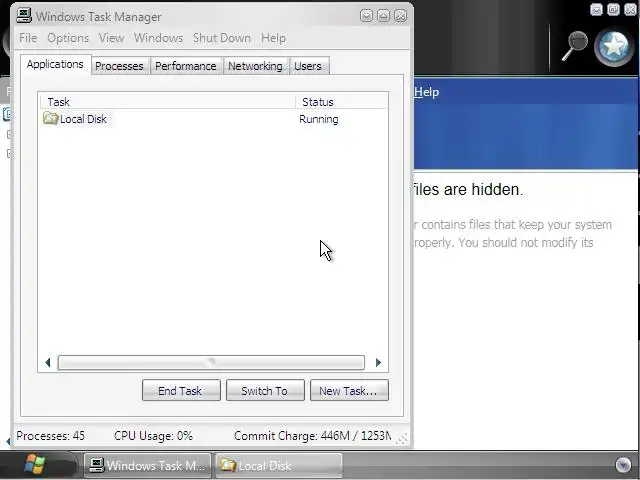640x480 pixels.
Task: Open the star favorites icon
Action: [x=614, y=47]
